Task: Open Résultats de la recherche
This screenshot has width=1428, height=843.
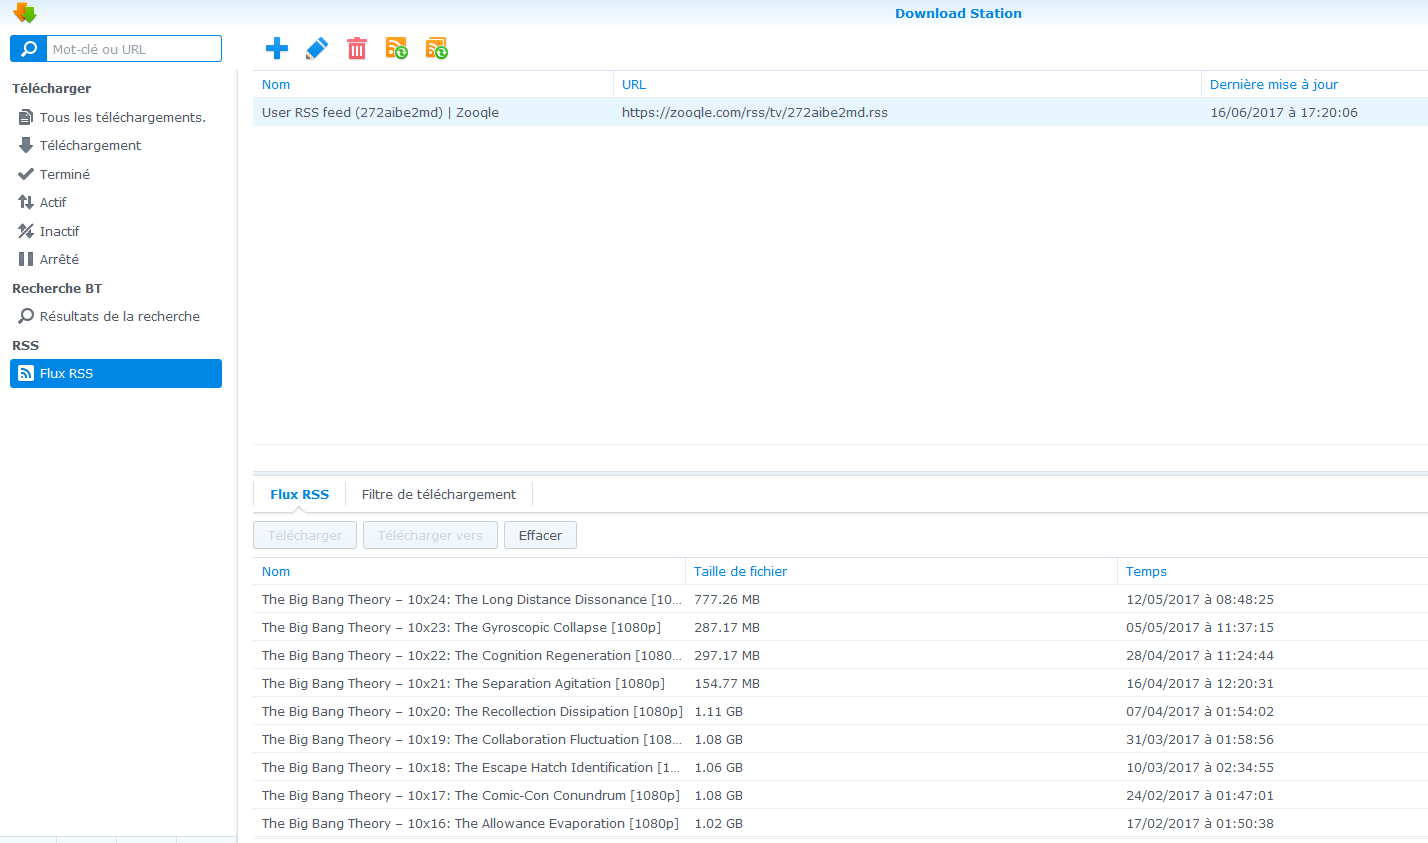Action: click(x=119, y=316)
